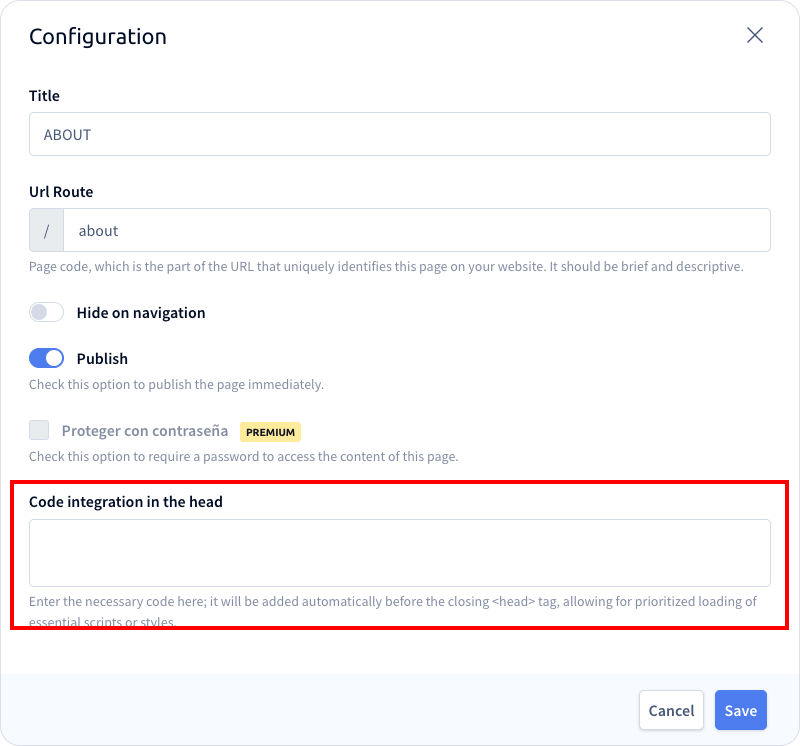Click the slash icon before the route field
This screenshot has width=800, height=746.
pyautogui.click(x=47, y=230)
